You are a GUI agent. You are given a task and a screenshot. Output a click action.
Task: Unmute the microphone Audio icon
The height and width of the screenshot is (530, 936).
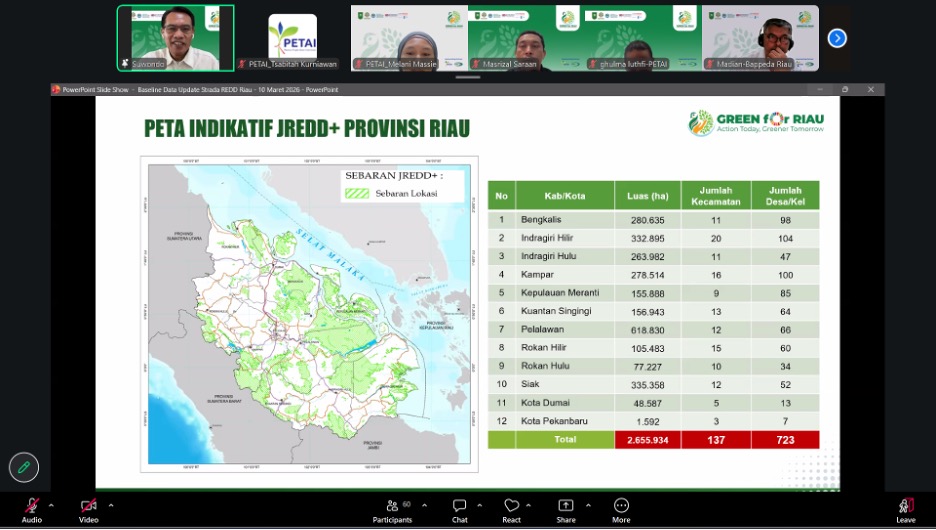click(32, 506)
